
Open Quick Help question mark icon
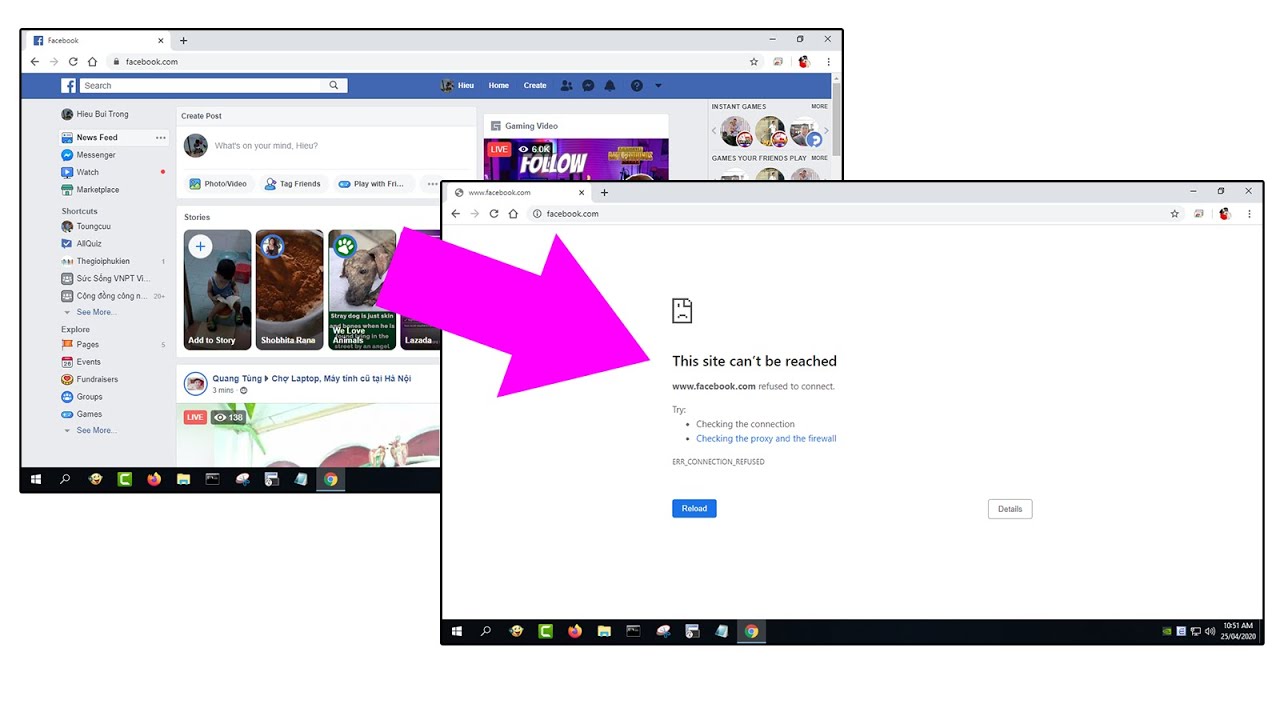click(x=637, y=86)
